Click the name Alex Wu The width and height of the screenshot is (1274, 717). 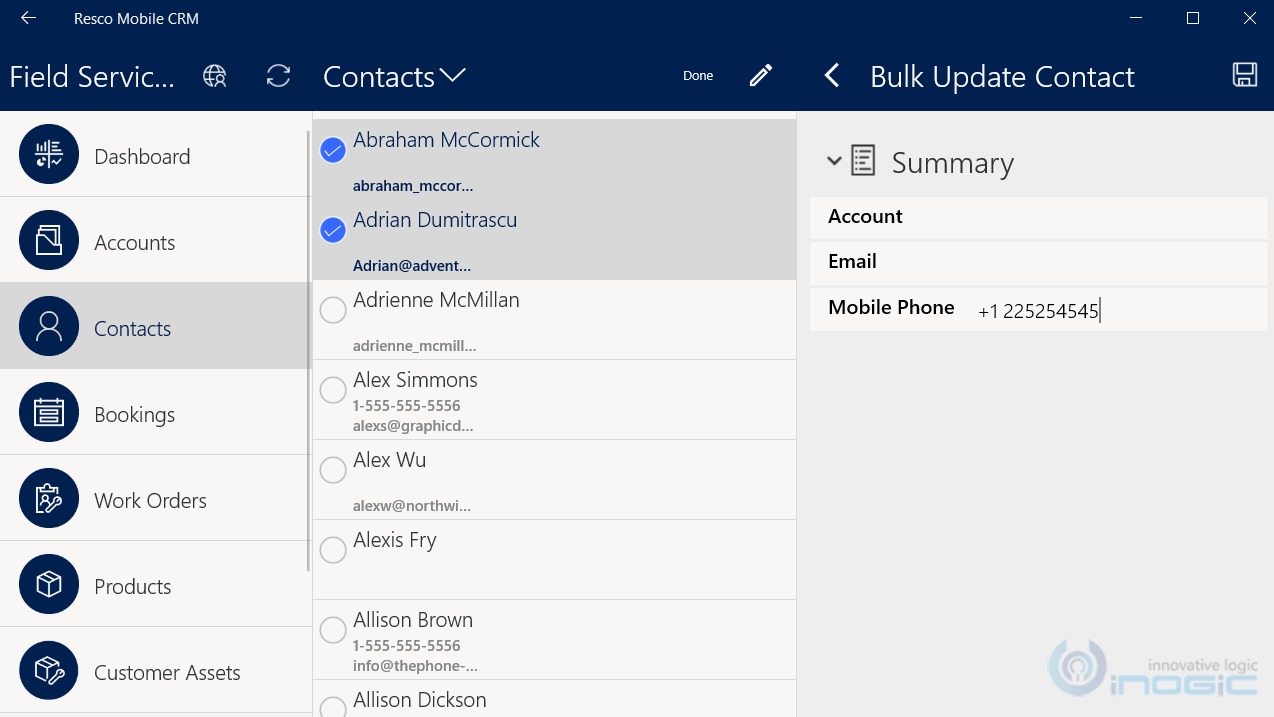pos(390,460)
